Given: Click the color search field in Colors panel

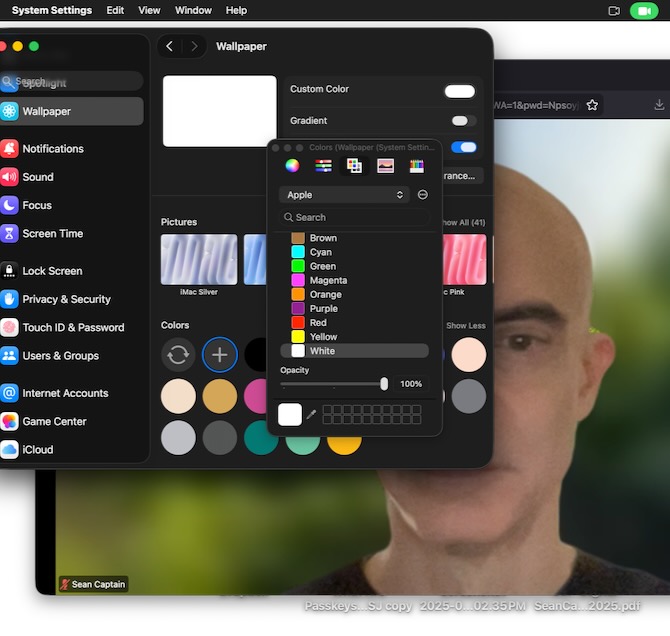Looking at the screenshot, I should tap(354, 218).
